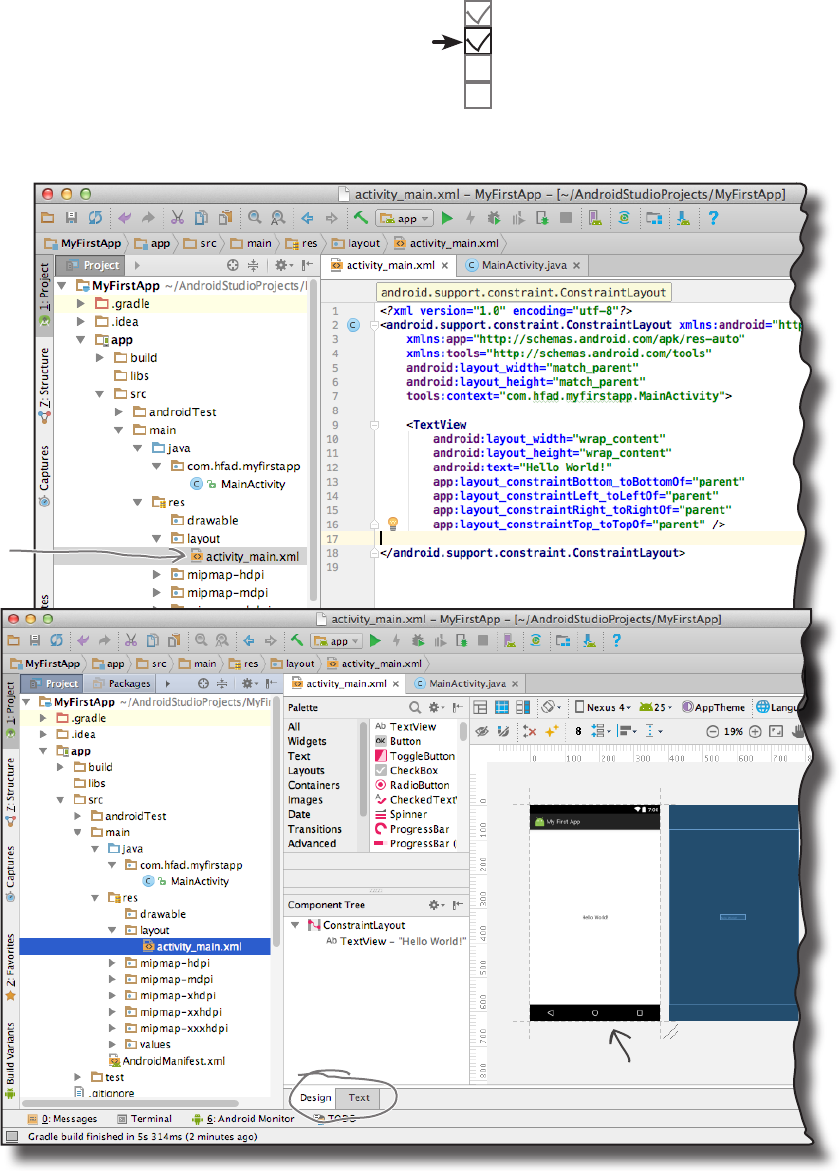Open Project Structure in the design-view window toolbar
Viewport: 840px width, 1173px height.
[563, 640]
